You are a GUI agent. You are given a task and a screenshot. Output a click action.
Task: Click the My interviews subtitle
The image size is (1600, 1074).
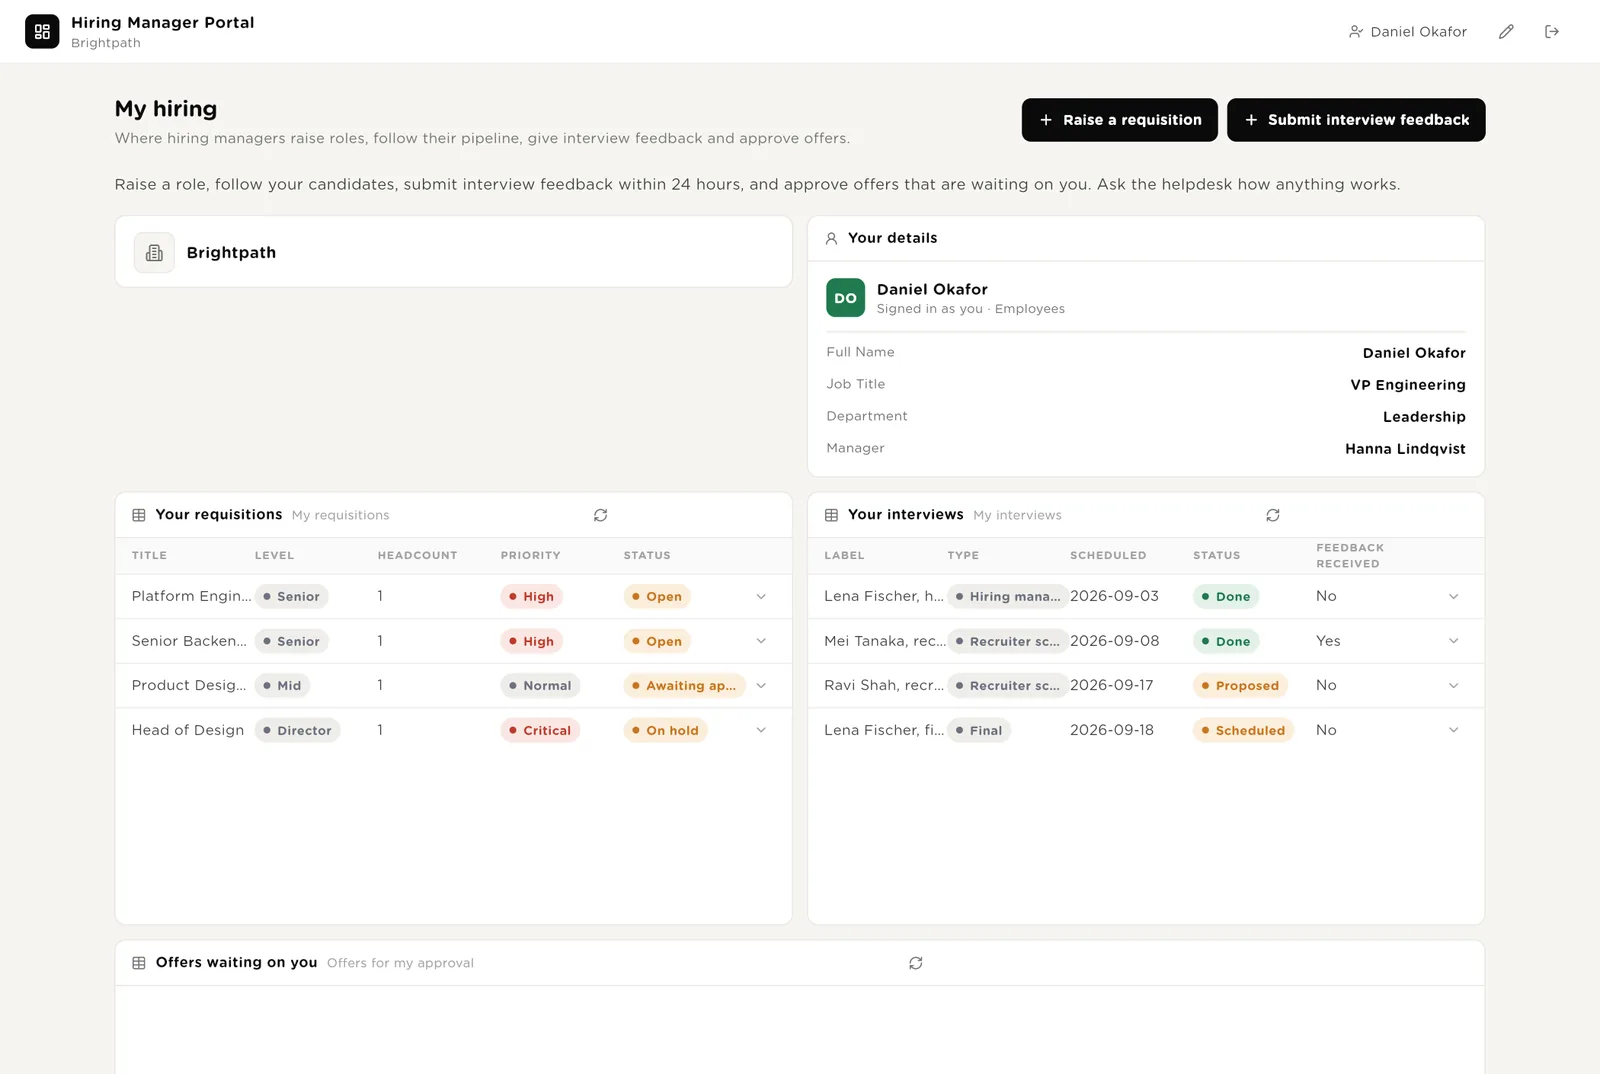1017,516
